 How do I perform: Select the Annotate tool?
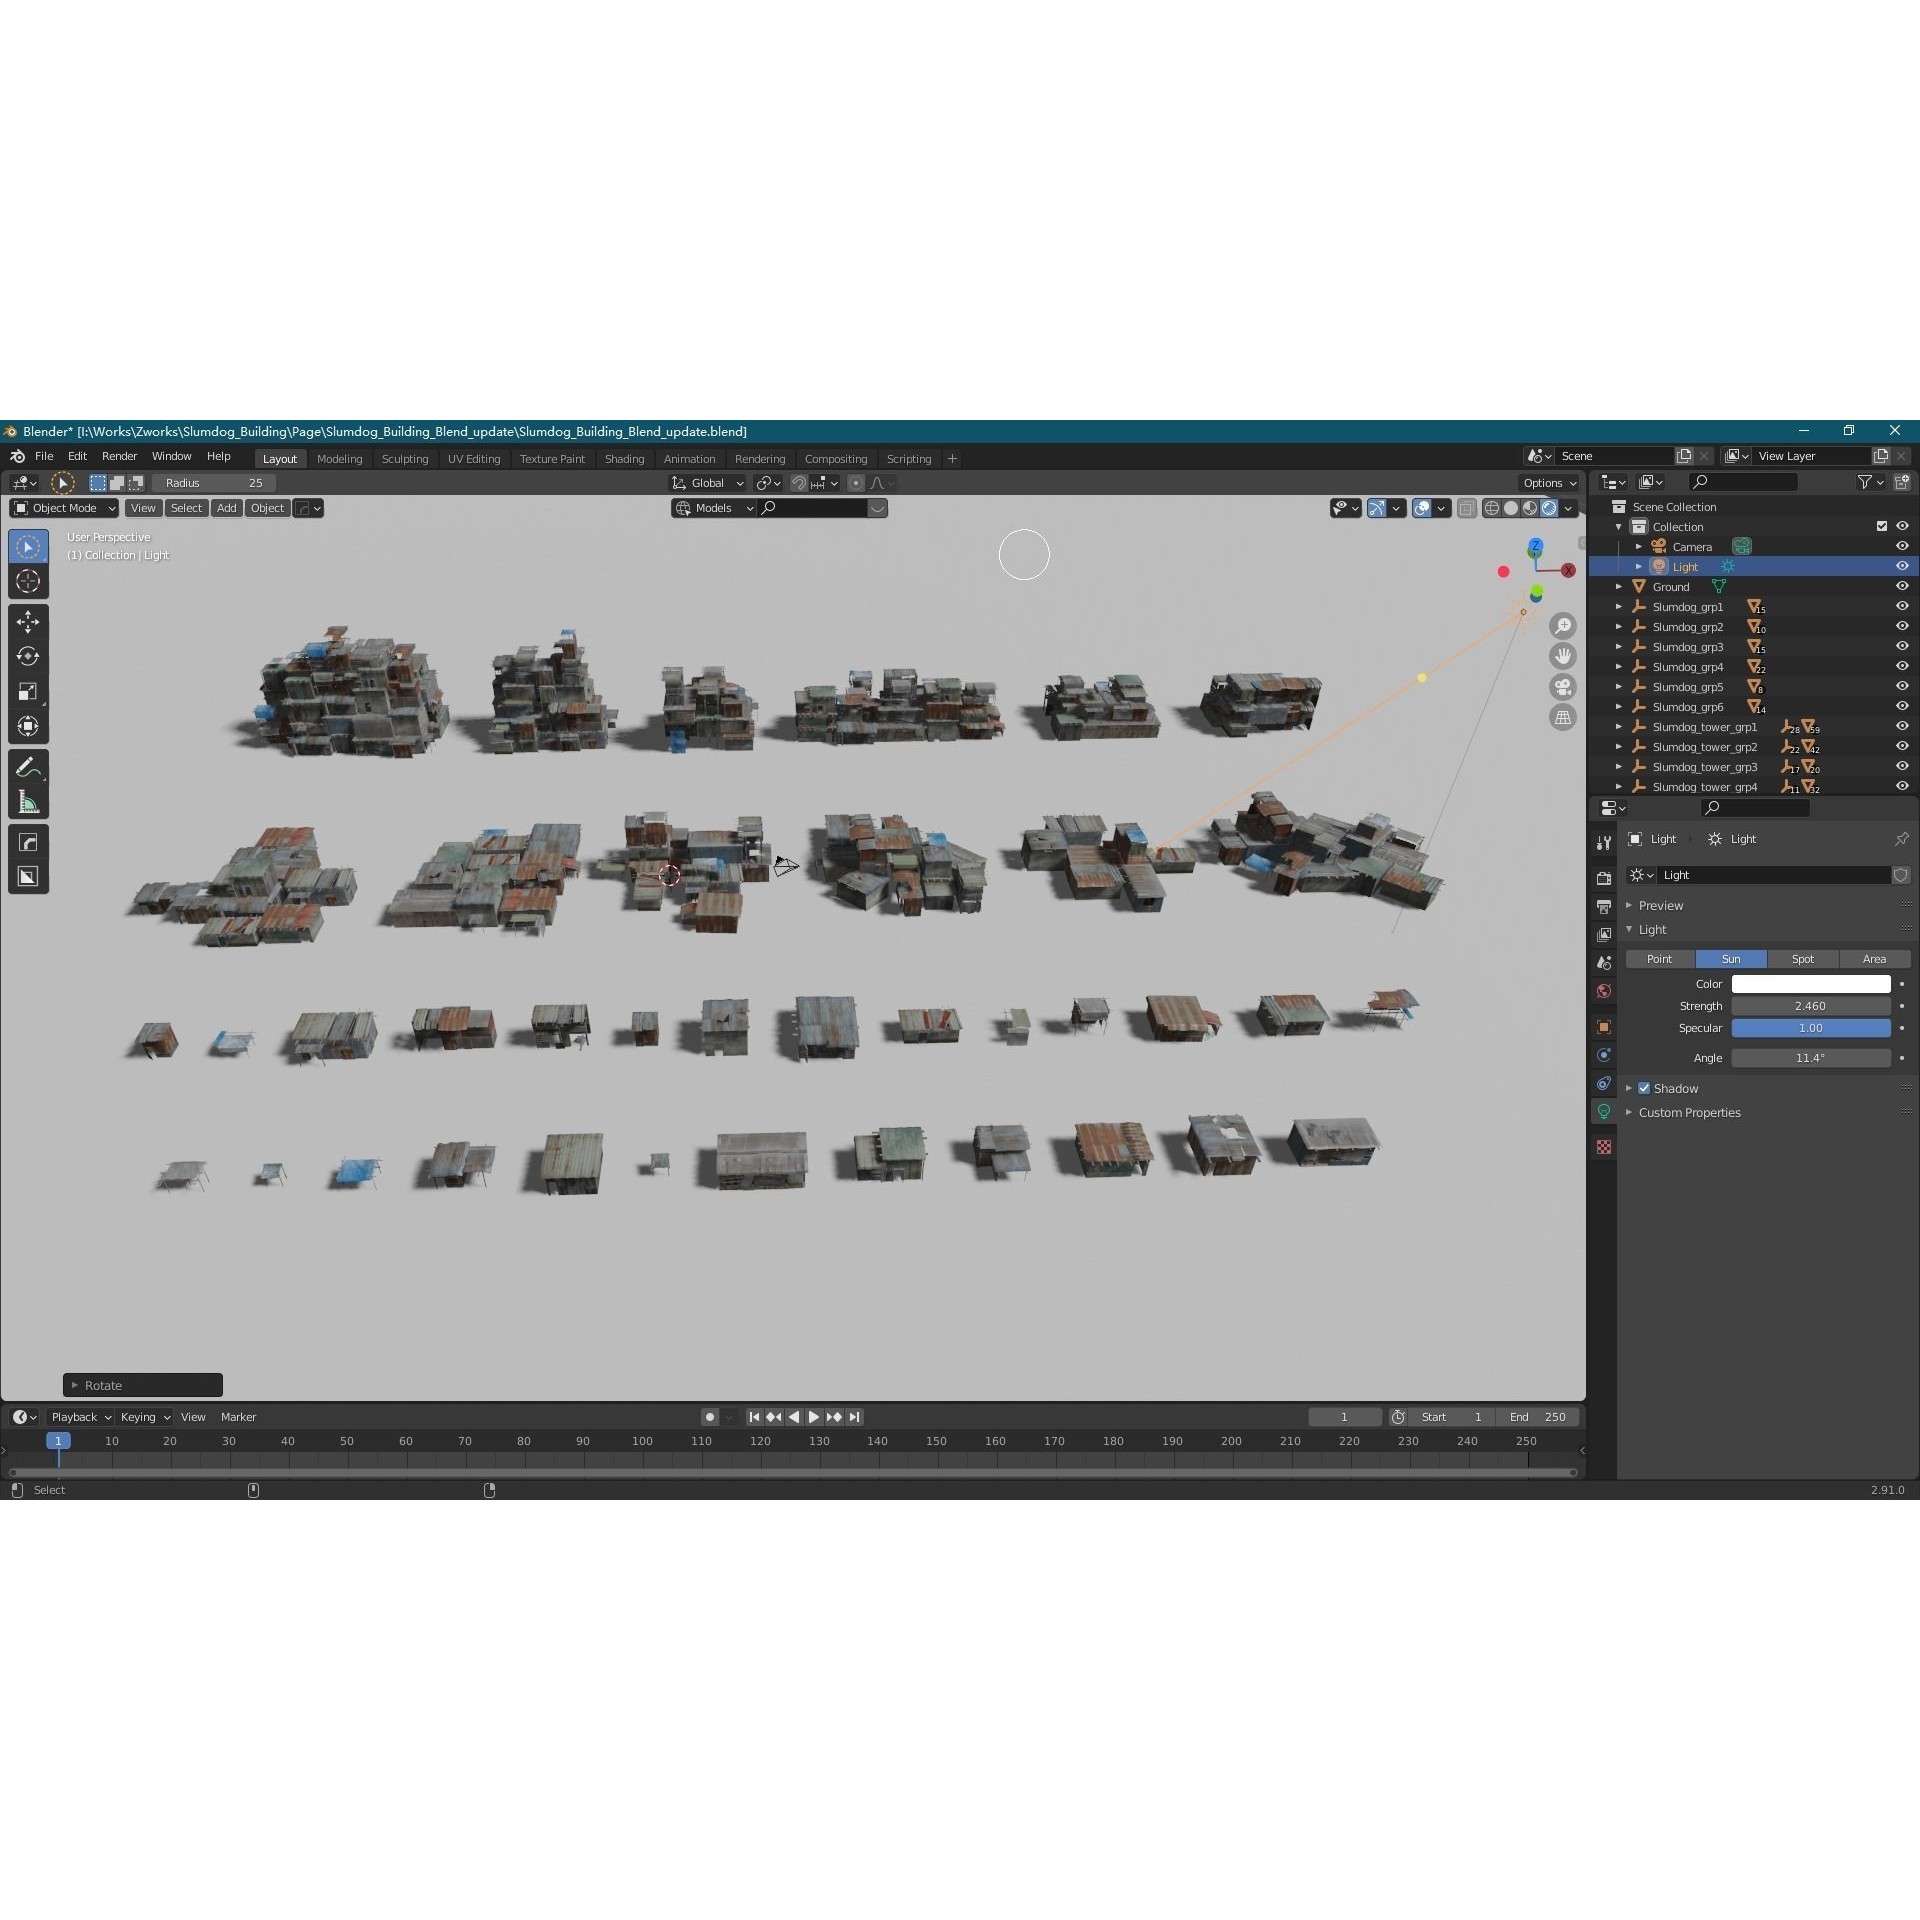(28, 766)
